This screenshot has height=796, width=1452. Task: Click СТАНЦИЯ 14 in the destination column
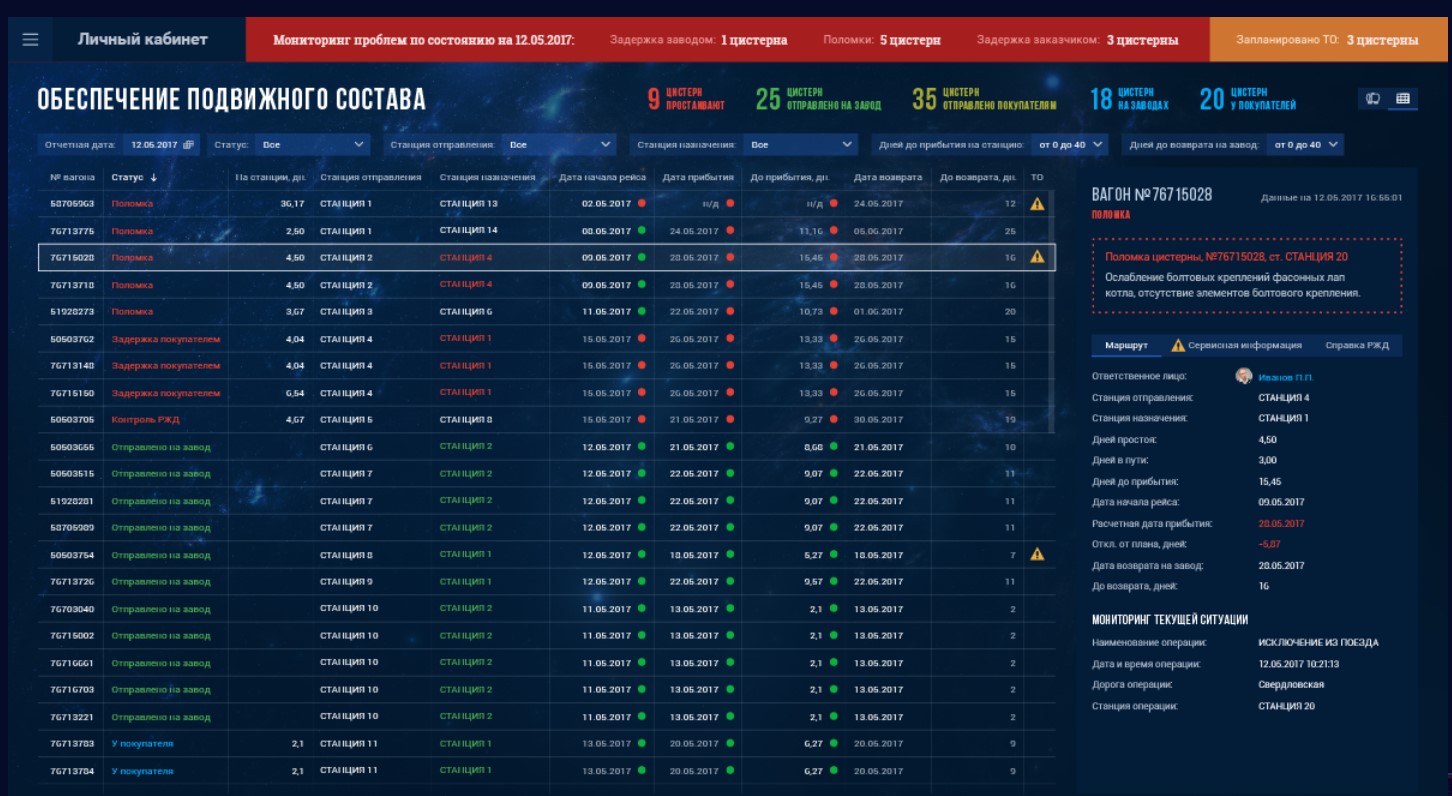pyautogui.click(x=468, y=231)
